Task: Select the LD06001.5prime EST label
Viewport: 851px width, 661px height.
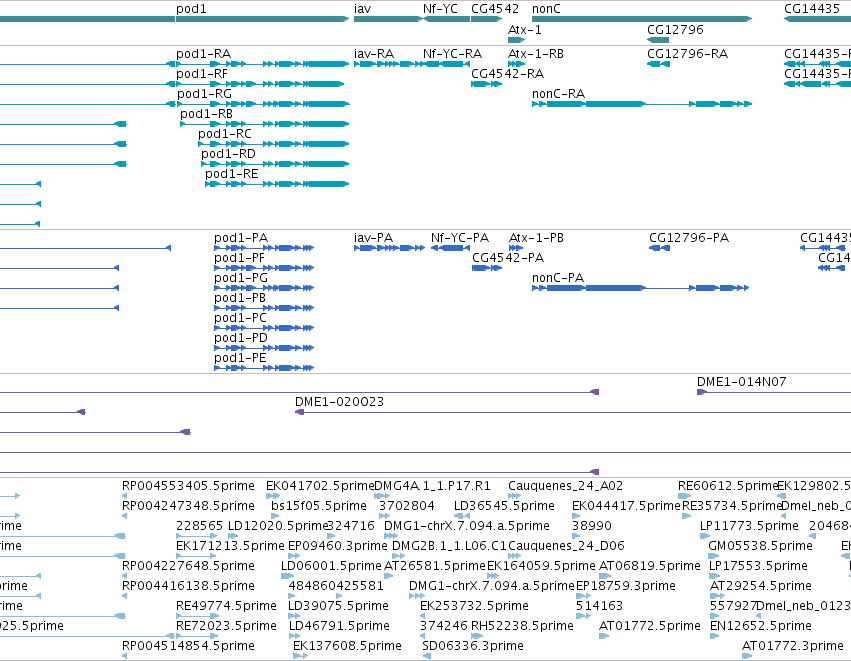Action: coord(331,566)
